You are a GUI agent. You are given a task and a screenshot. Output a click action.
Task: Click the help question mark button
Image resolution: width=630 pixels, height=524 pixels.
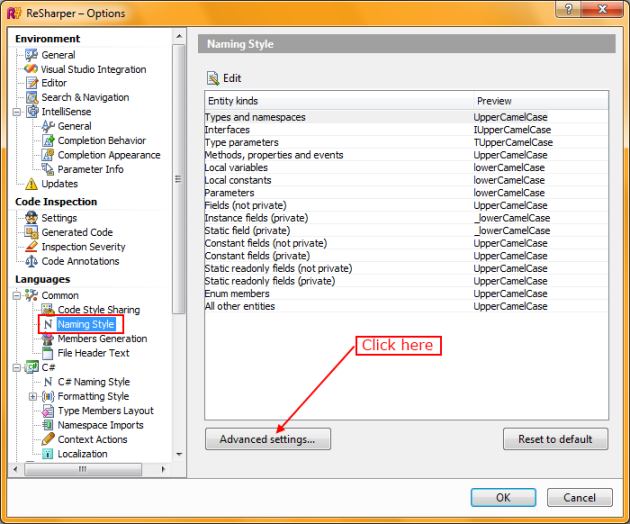[568, 9]
